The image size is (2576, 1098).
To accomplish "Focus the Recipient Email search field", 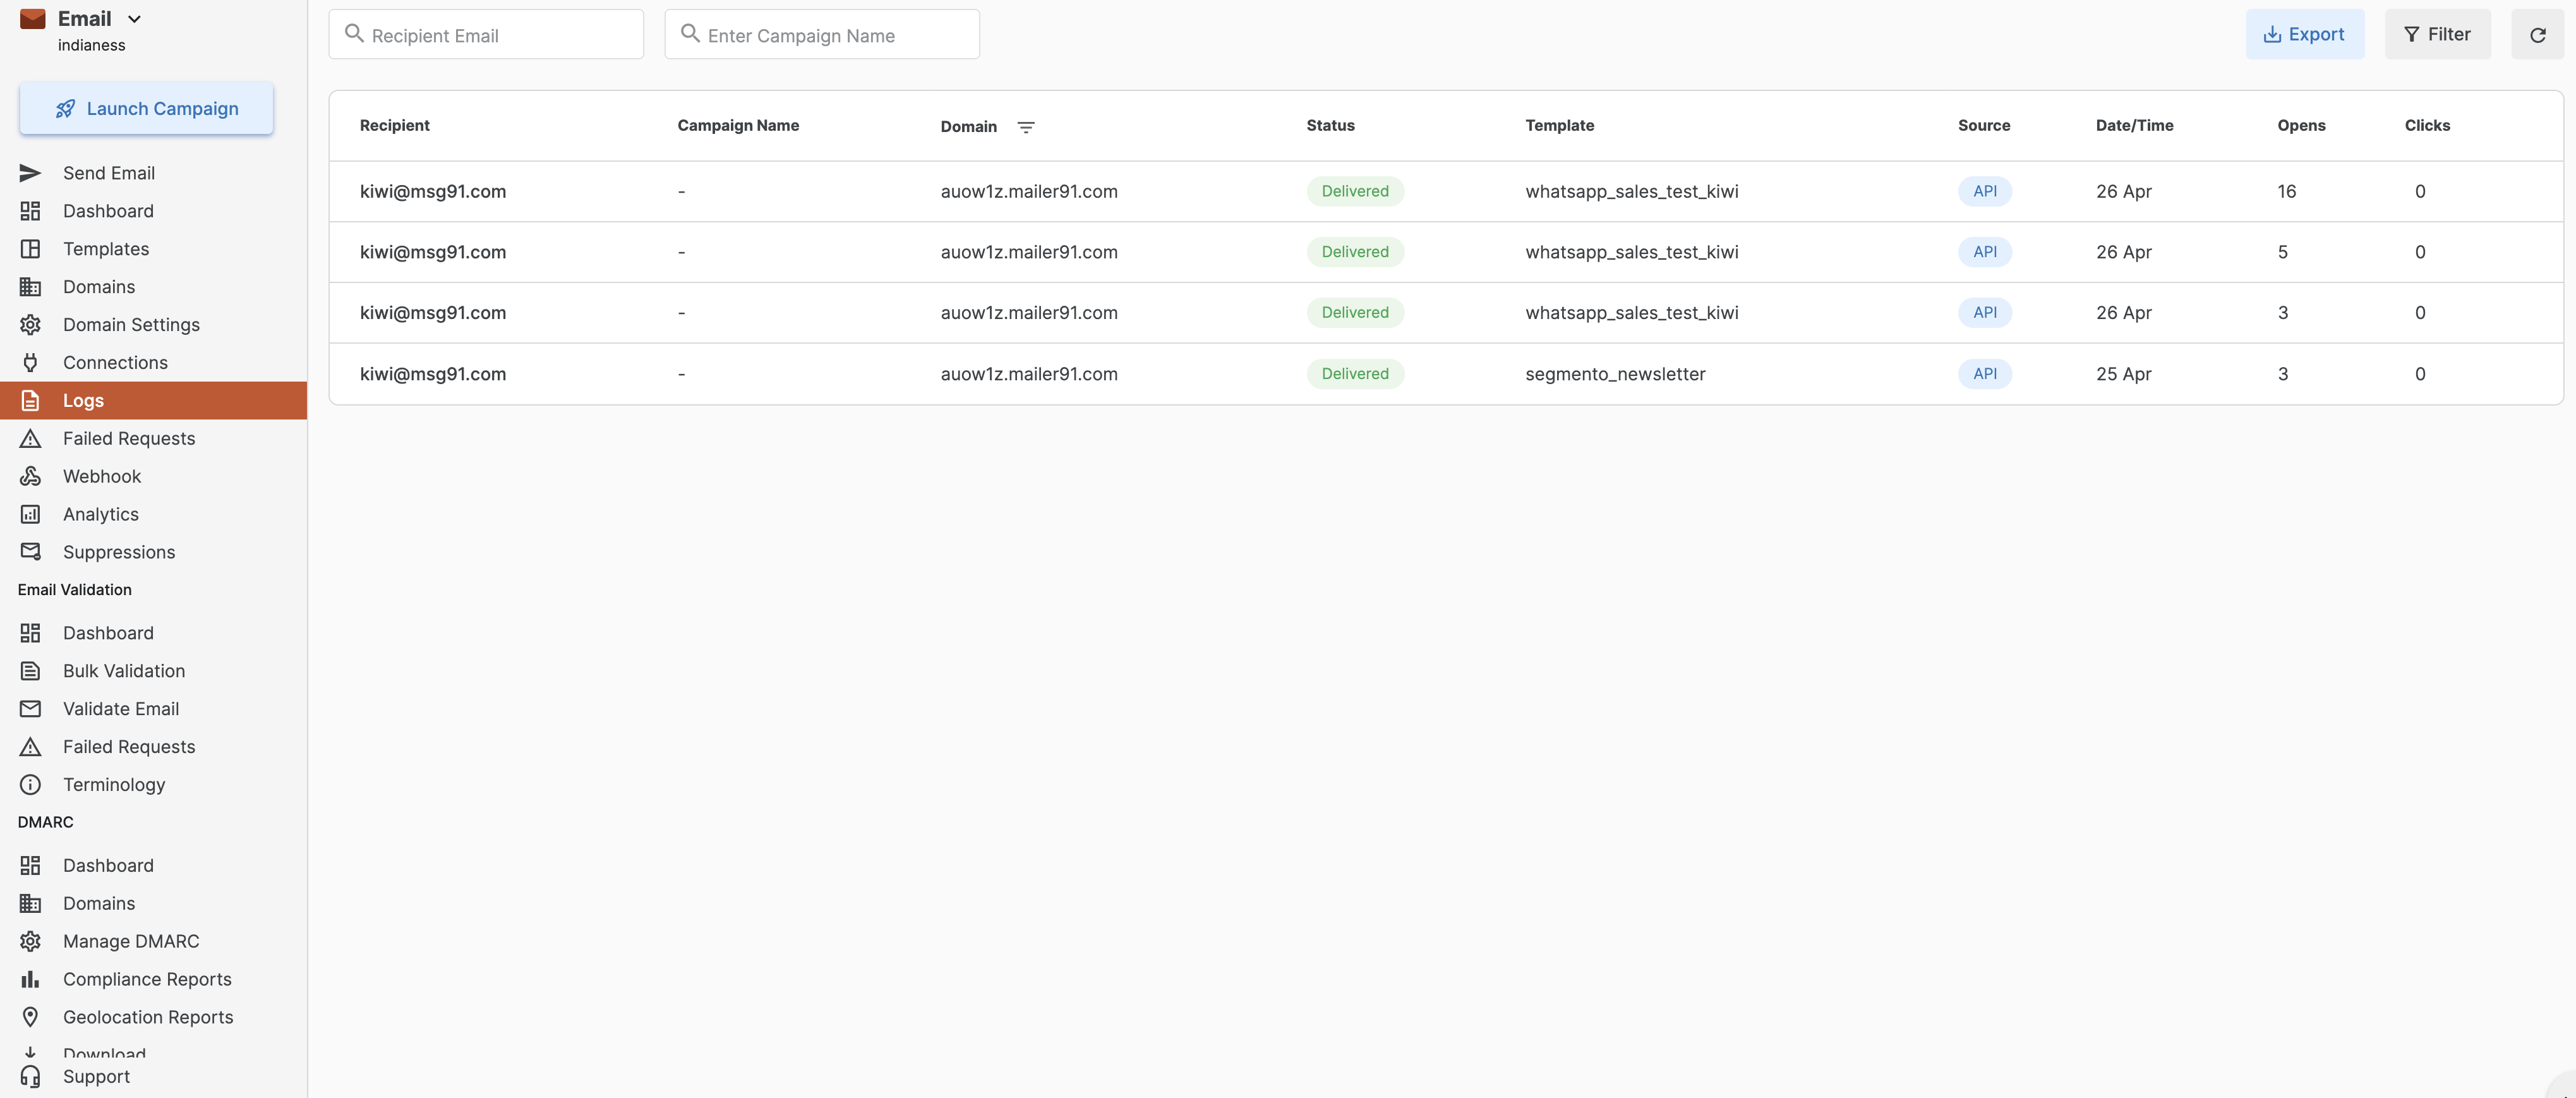I will (486, 35).
